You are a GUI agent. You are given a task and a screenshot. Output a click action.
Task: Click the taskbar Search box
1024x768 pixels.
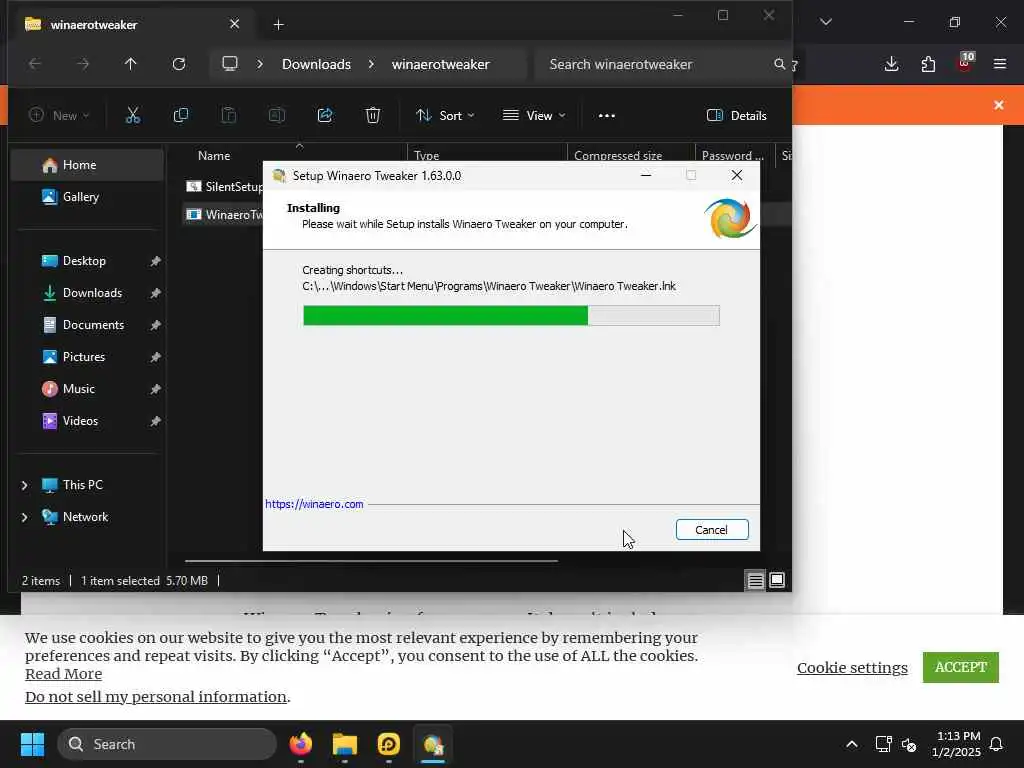(167, 744)
